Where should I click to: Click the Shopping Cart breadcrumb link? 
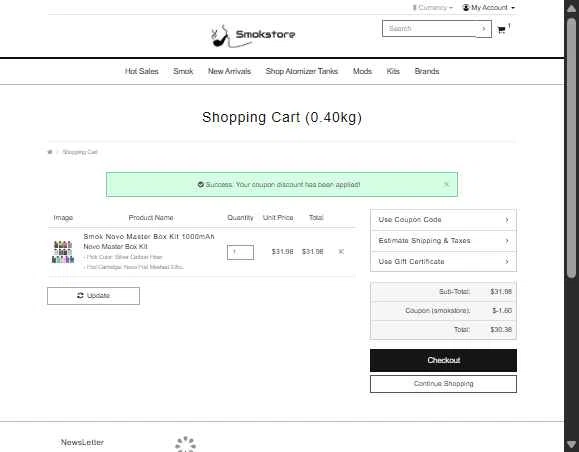pos(80,152)
